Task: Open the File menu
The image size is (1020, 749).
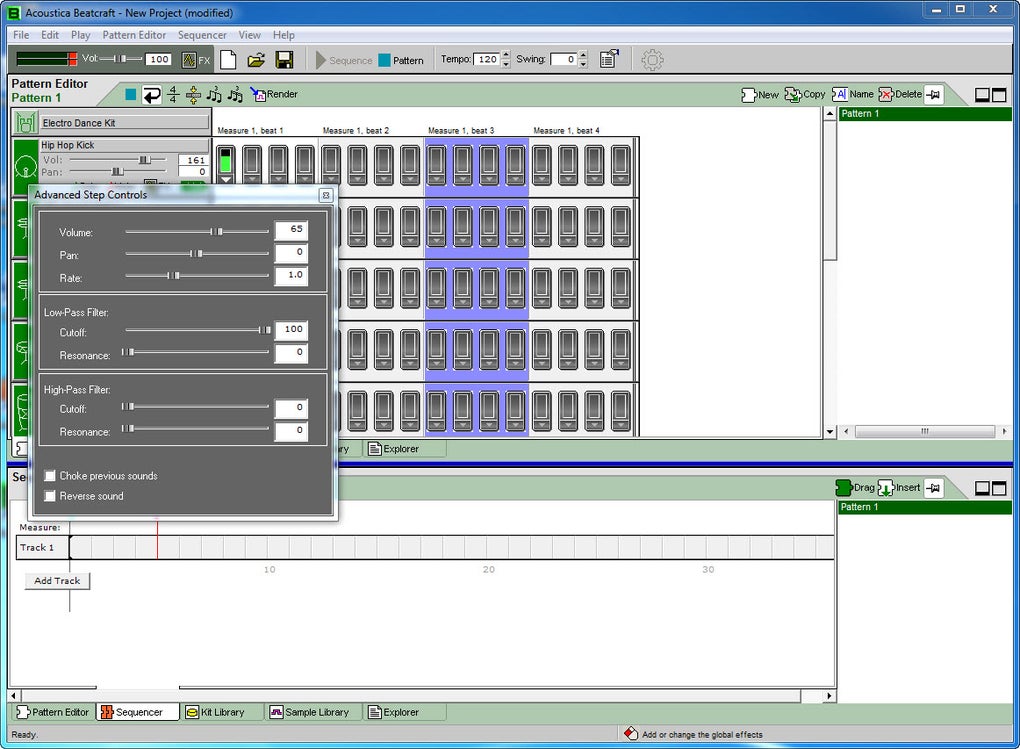Action: (21, 35)
